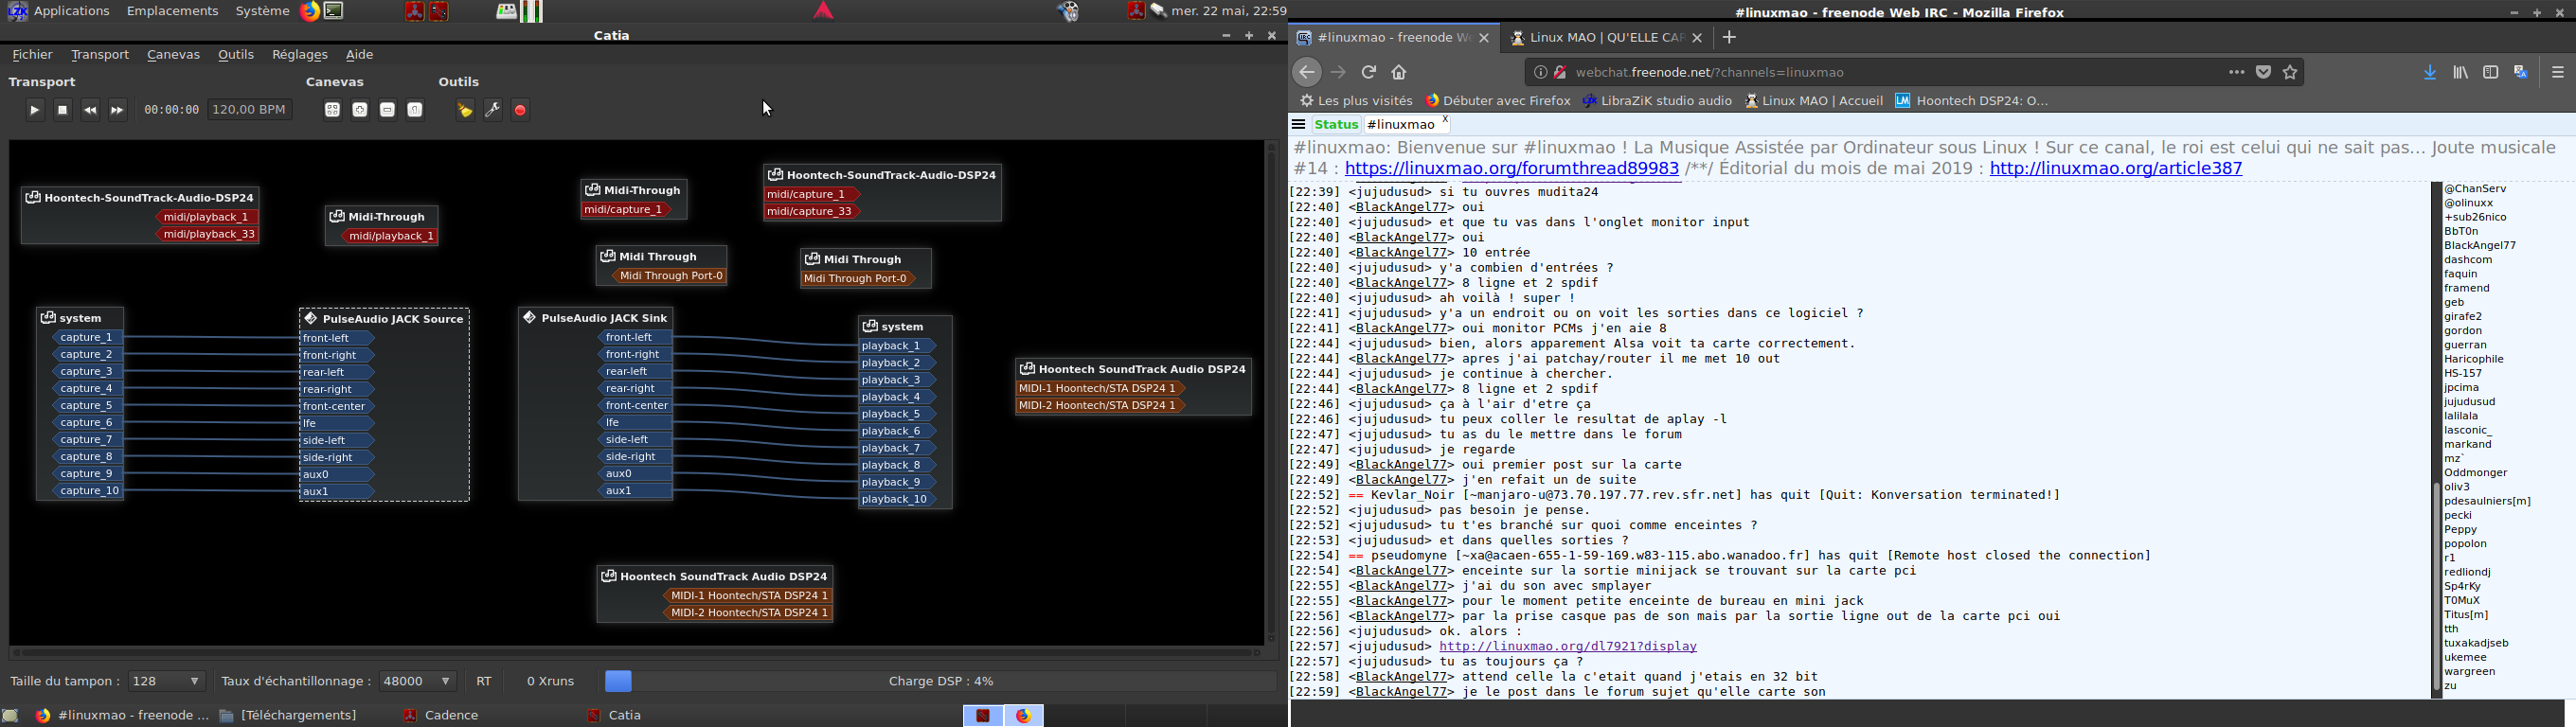Toggle the bookmark star for this page

(2291, 73)
